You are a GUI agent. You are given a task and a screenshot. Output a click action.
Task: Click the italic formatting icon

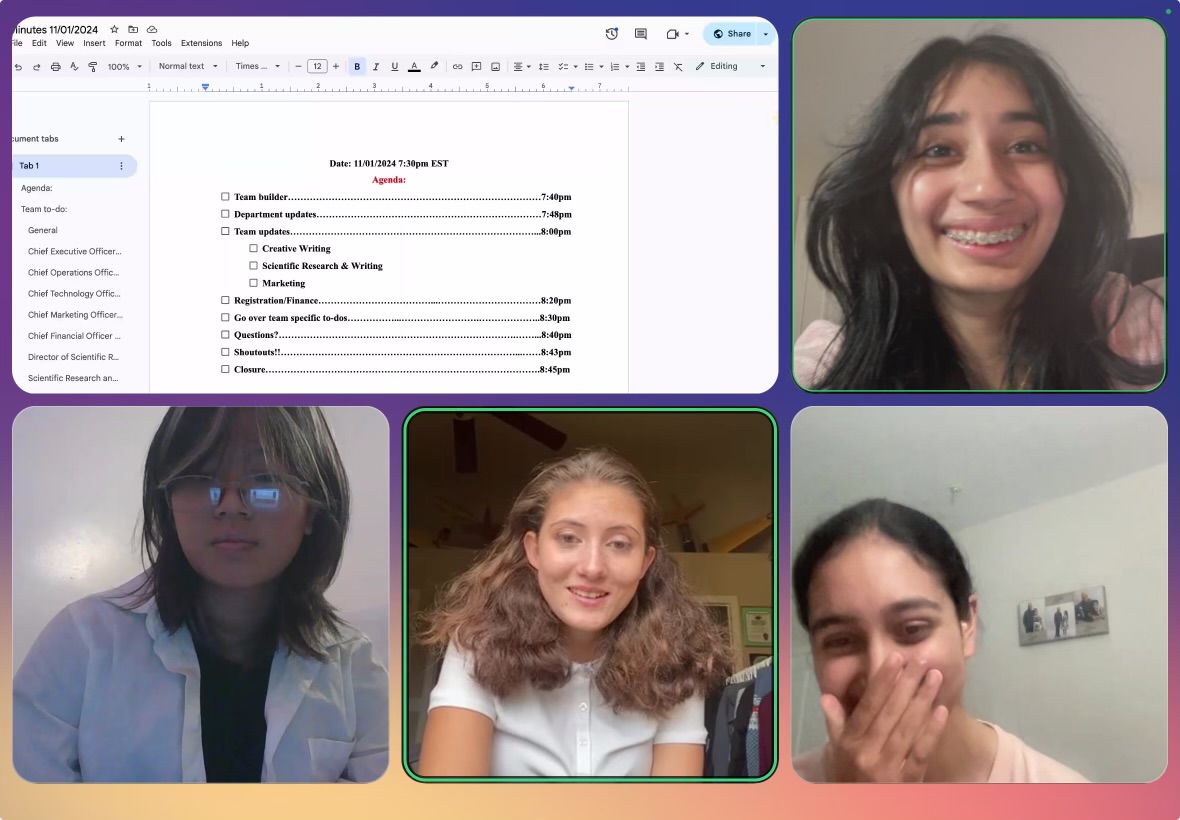[x=376, y=67]
